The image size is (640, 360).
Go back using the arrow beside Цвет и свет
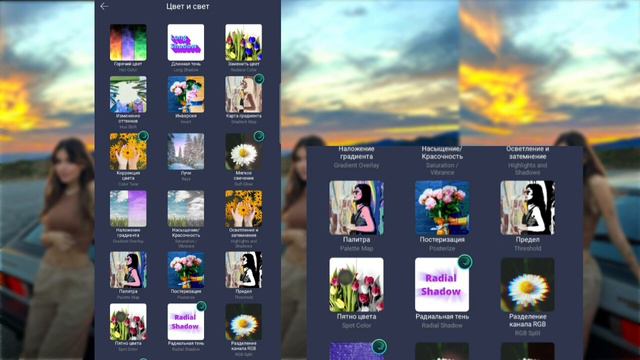tap(104, 6)
